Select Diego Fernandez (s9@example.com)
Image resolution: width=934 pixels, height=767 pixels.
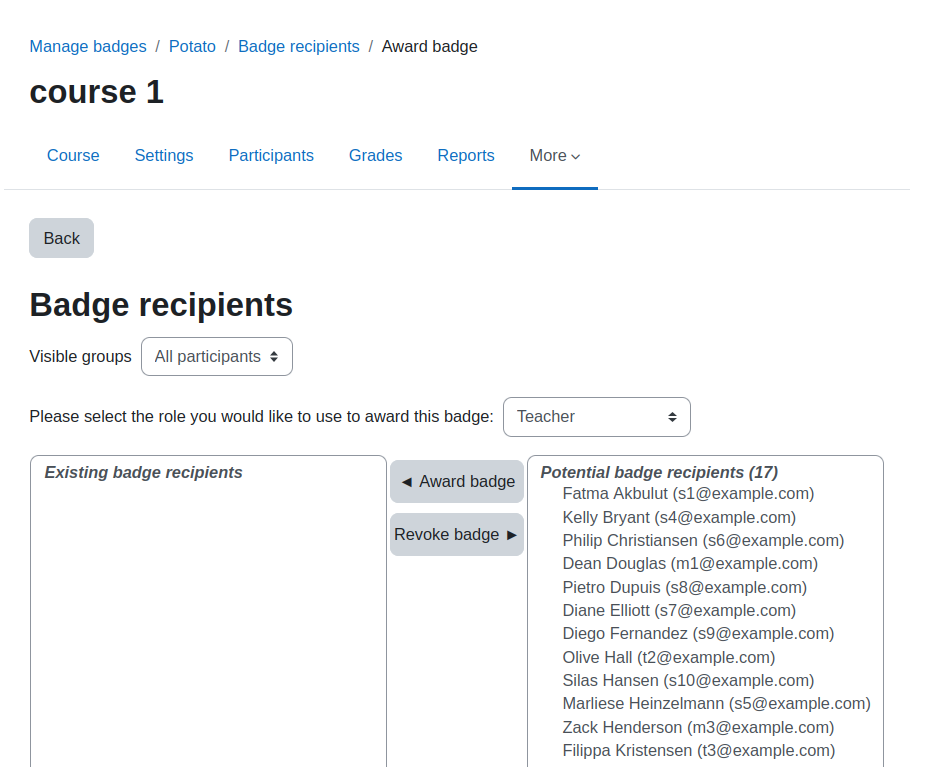point(698,634)
